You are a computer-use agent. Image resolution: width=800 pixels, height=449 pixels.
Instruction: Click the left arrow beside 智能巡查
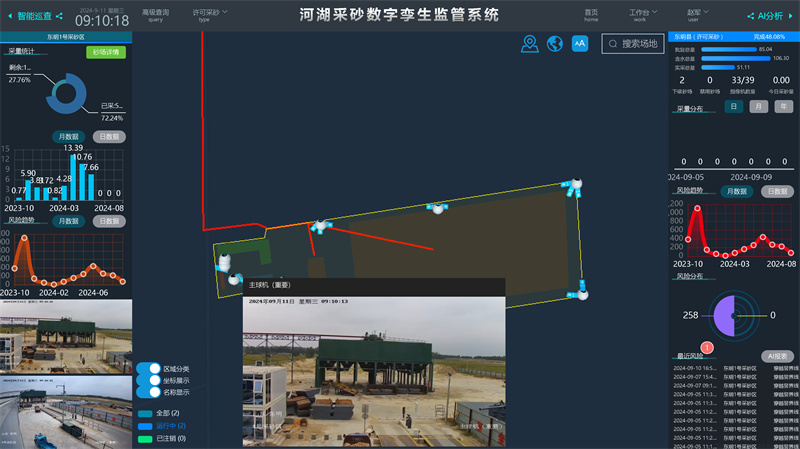coord(10,16)
